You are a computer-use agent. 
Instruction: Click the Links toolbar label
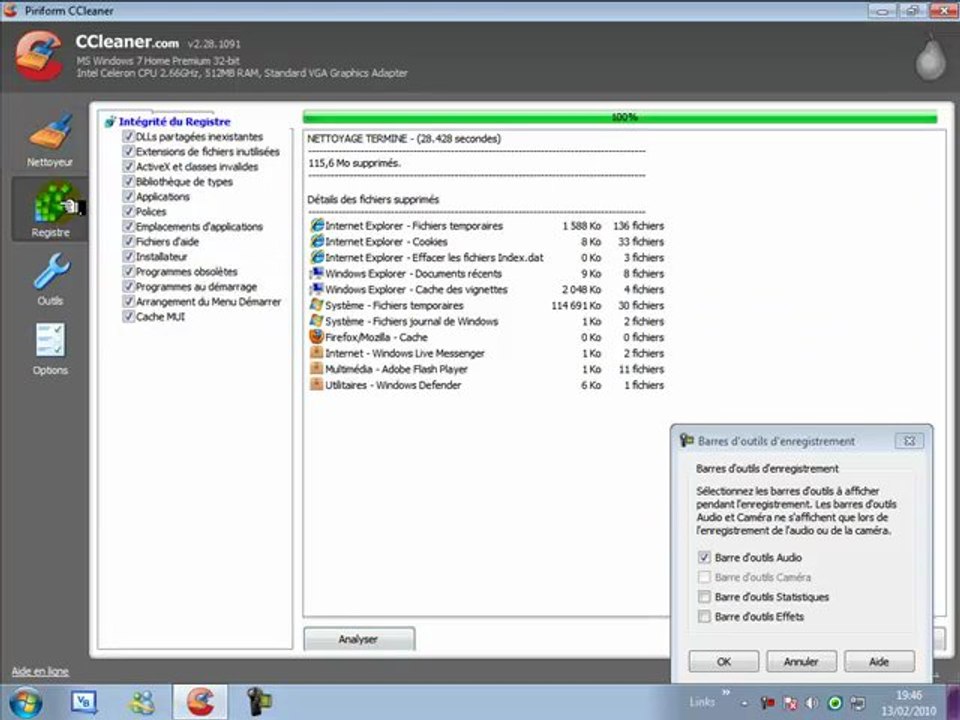pyautogui.click(x=702, y=702)
